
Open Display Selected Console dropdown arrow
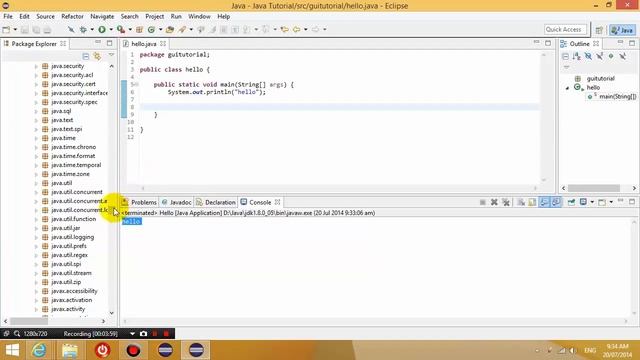(x=592, y=202)
